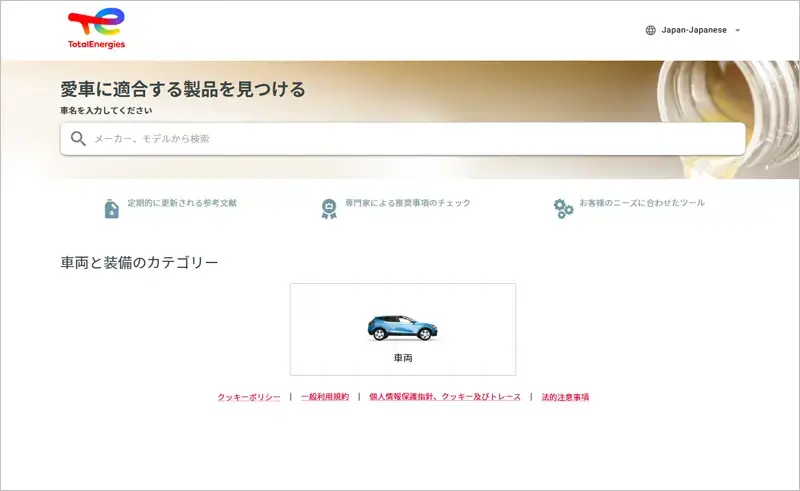Image resolution: width=800 pixels, height=491 pixels.
Task: Focus the maker and model search field
Action: pos(403,138)
